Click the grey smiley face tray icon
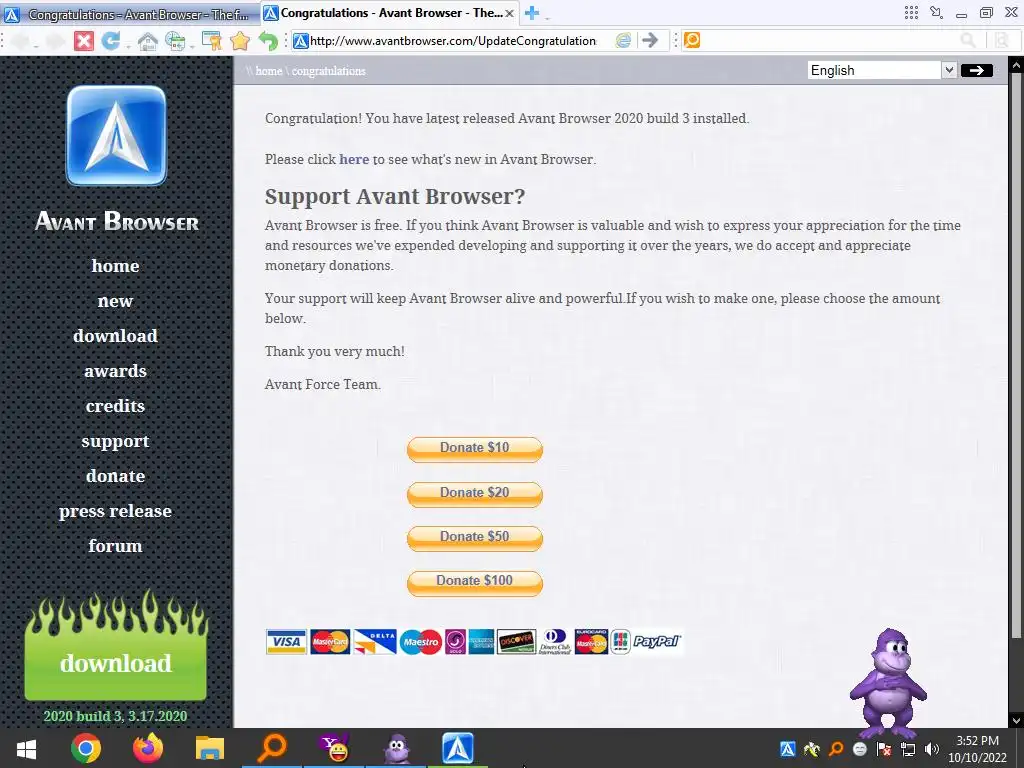This screenshot has width=1024, height=768. click(x=860, y=749)
